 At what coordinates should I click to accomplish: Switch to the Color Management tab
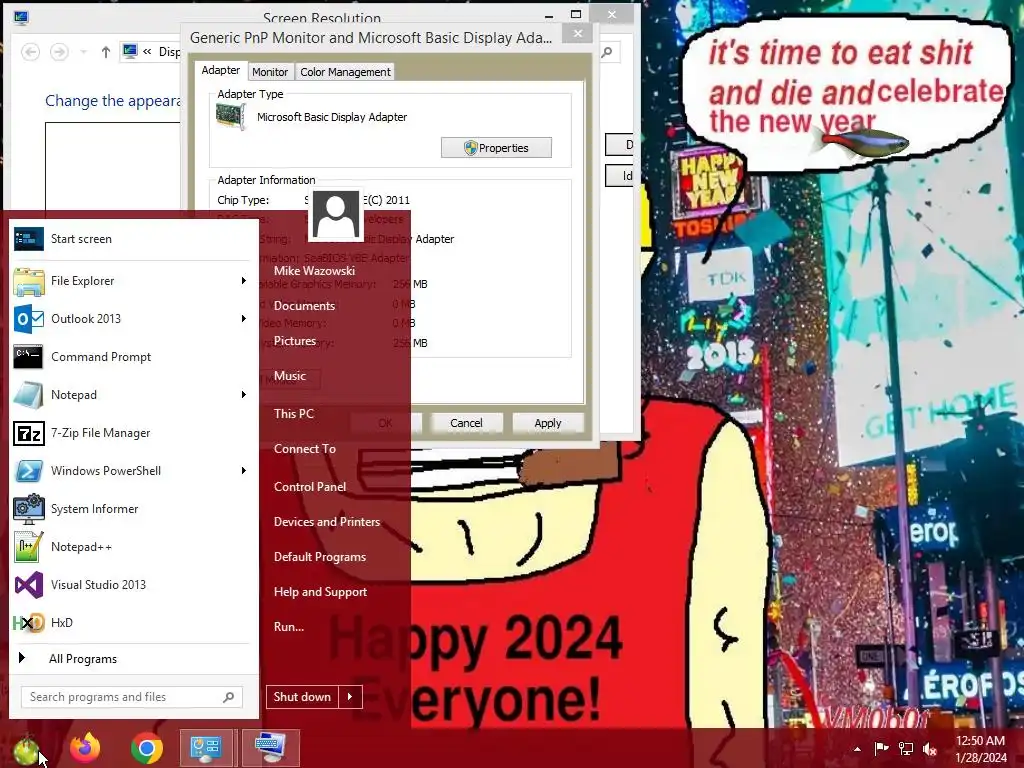pyautogui.click(x=345, y=72)
